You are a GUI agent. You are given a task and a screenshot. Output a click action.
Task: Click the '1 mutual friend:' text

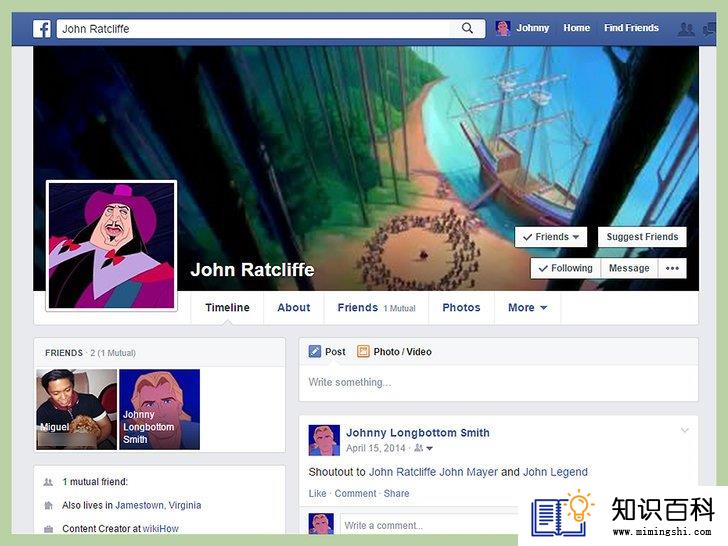[95, 482]
